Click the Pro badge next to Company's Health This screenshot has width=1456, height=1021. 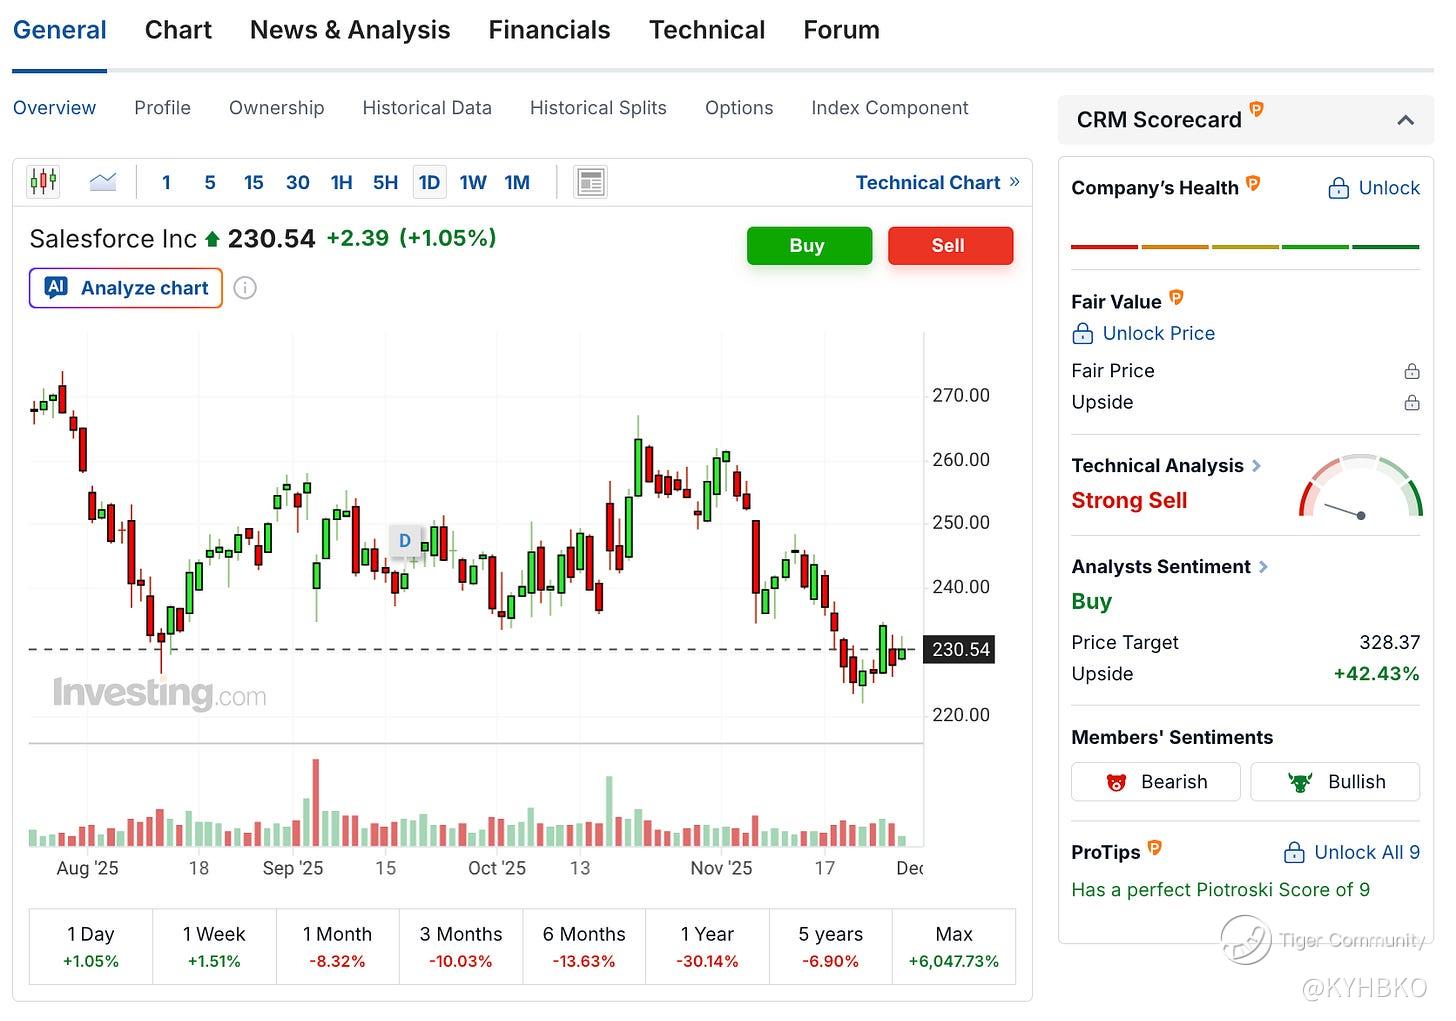[x=1253, y=183]
